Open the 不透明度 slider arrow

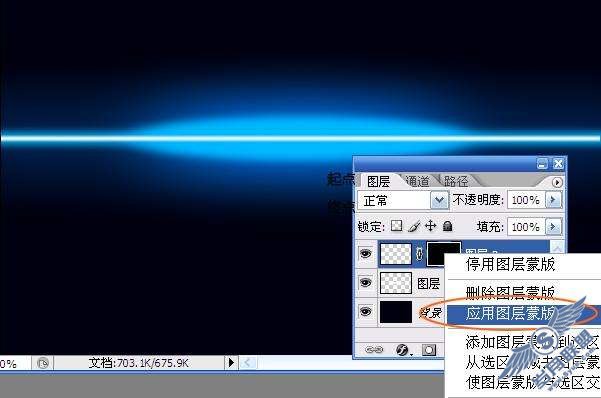click(553, 200)
